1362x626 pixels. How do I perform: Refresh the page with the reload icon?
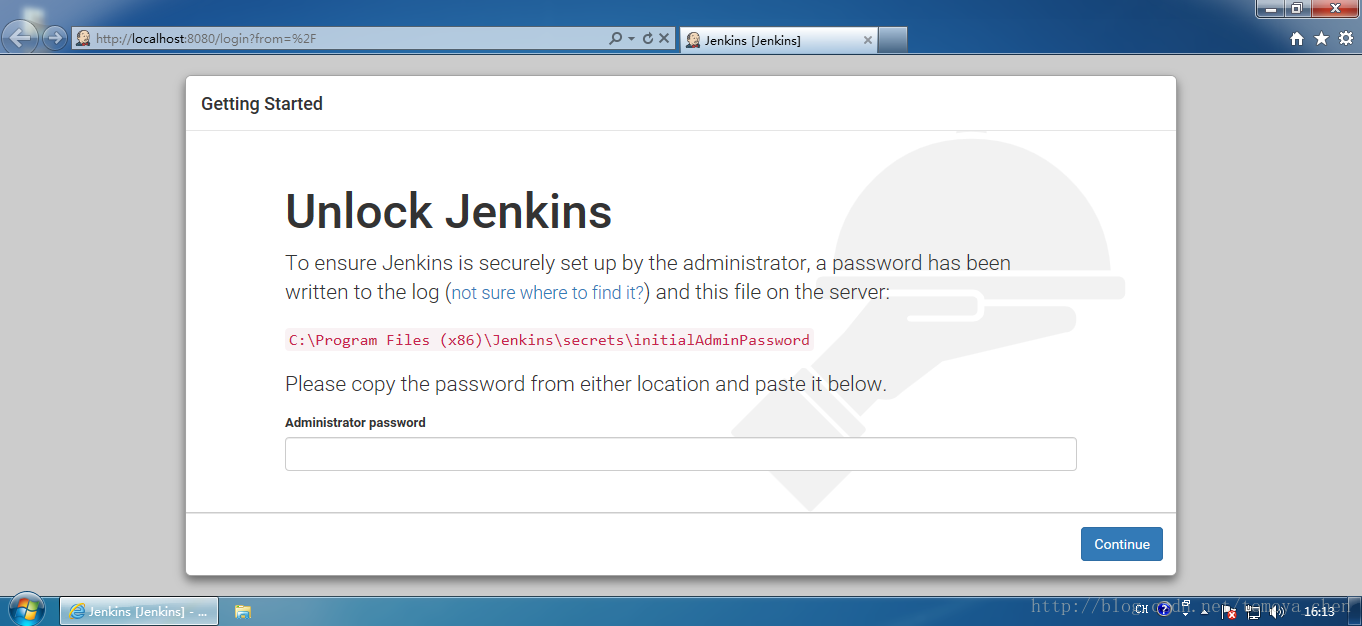tap(647, 38)
